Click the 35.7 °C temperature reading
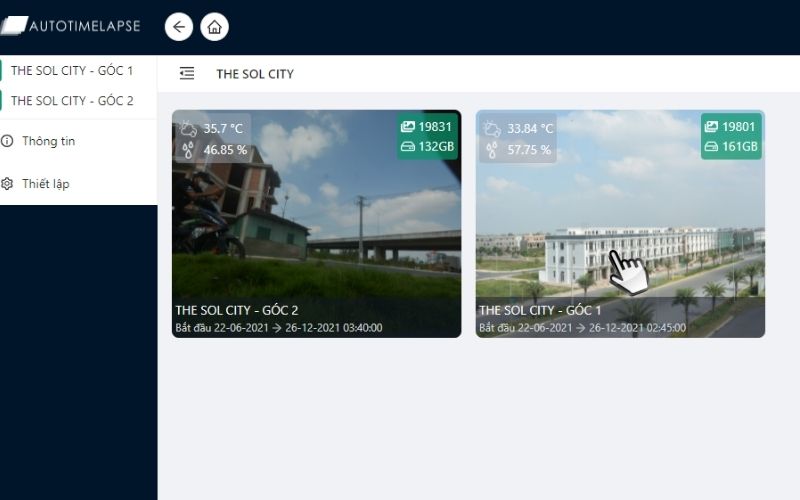800x500 pixels. (223, 129)
